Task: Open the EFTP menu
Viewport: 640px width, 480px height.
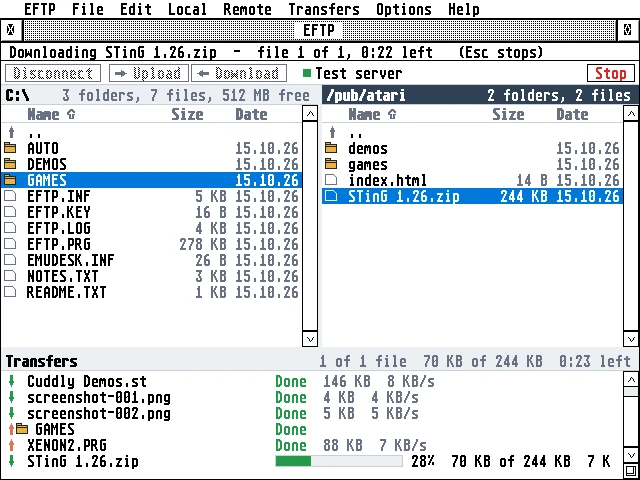Action: tap(40, 9)
